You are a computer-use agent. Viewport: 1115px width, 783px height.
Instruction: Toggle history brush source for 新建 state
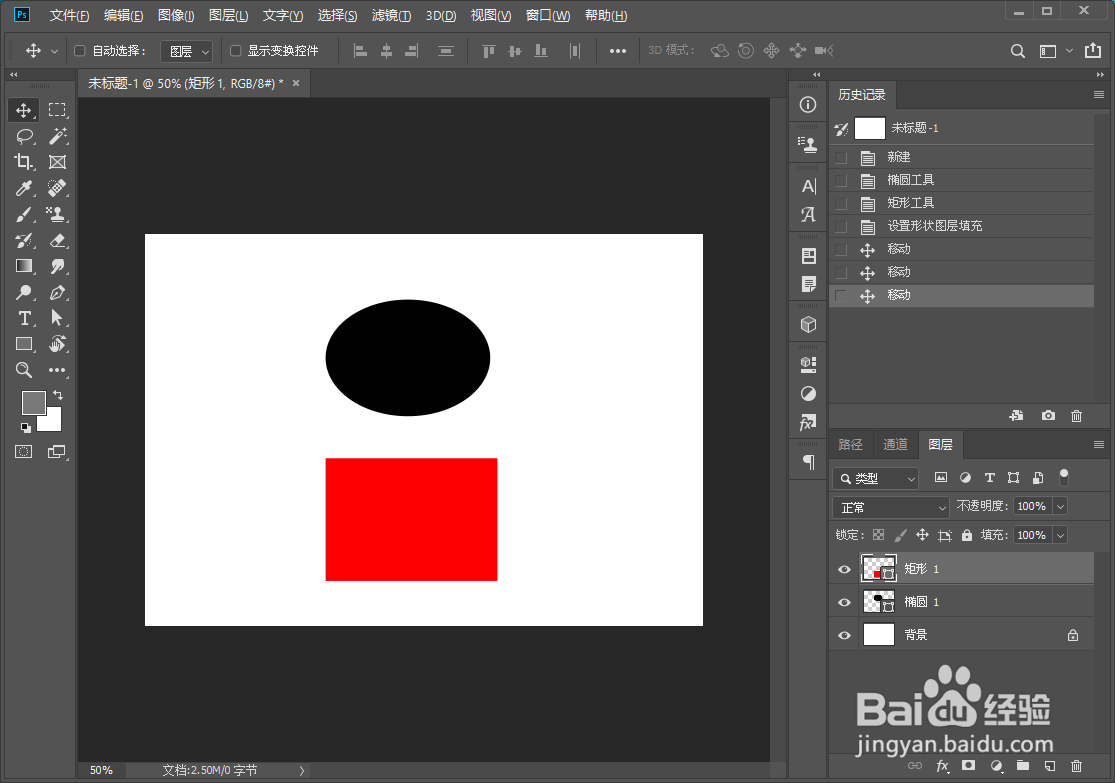pyautogui.click(x=841, y=157)
